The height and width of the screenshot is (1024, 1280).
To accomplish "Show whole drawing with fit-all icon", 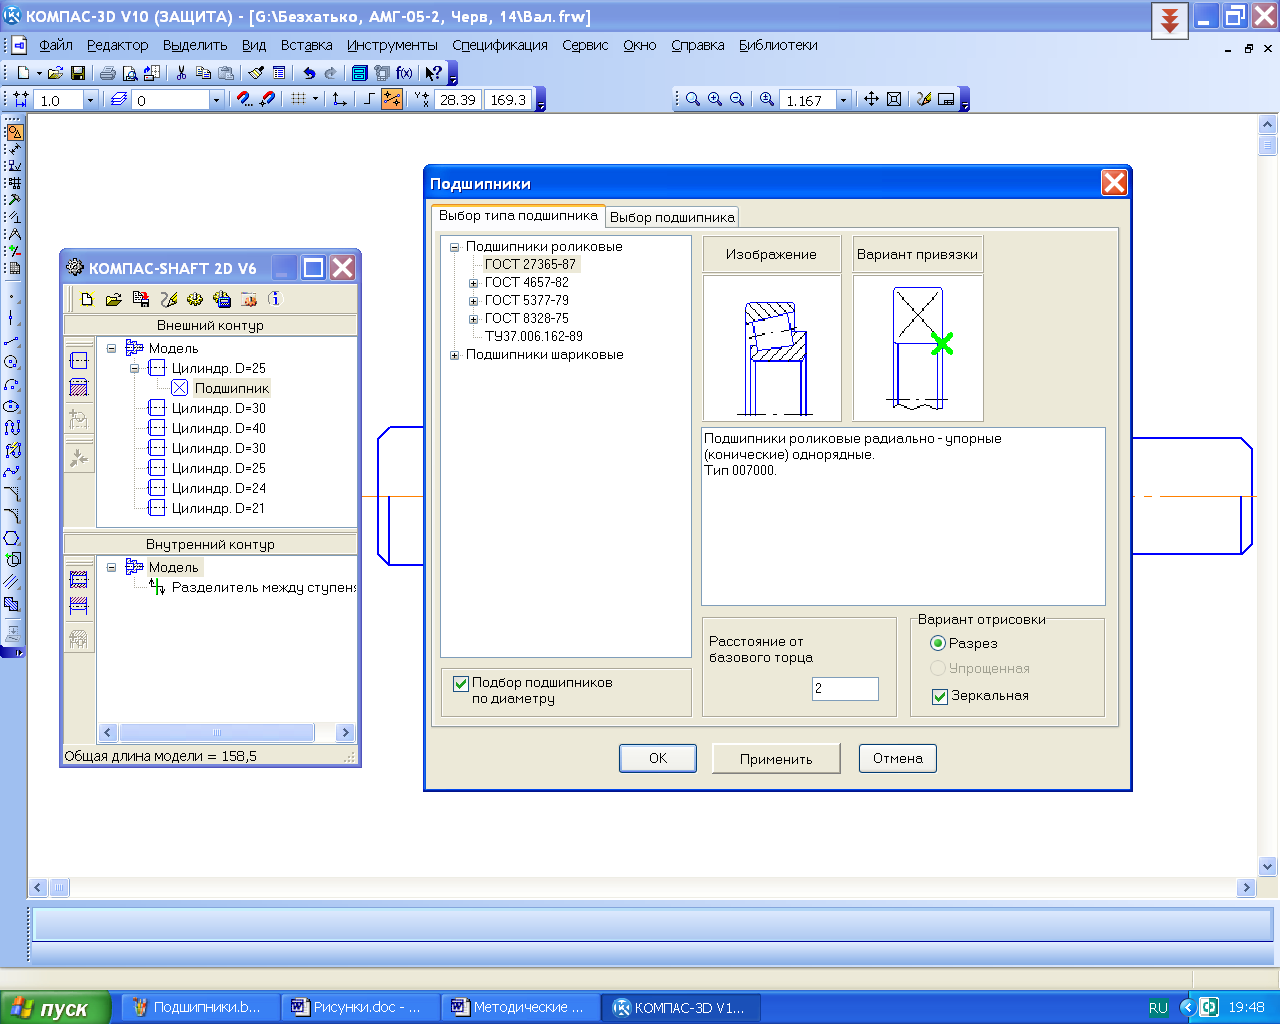I will click(894, 100).
